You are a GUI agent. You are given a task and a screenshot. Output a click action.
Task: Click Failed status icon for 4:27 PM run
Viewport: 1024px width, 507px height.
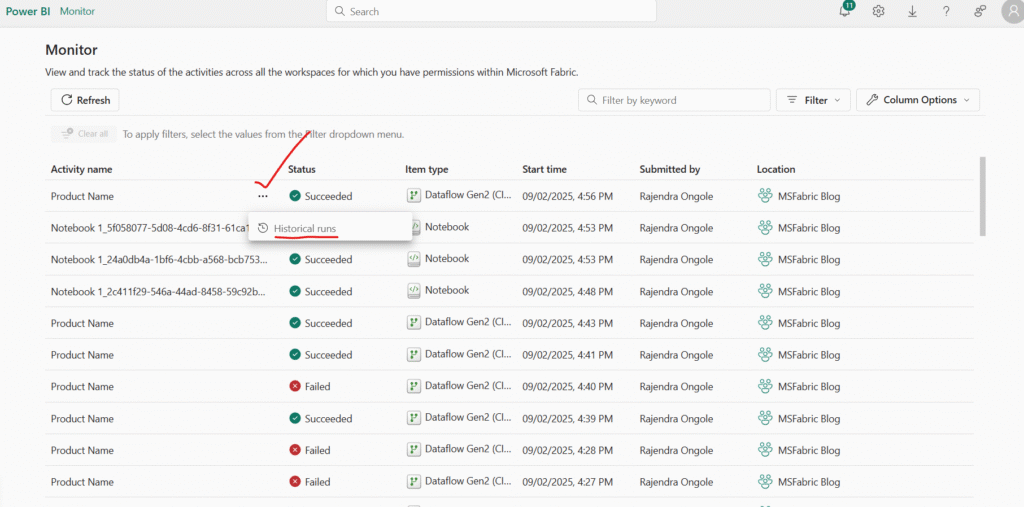(x=295, y=482)
